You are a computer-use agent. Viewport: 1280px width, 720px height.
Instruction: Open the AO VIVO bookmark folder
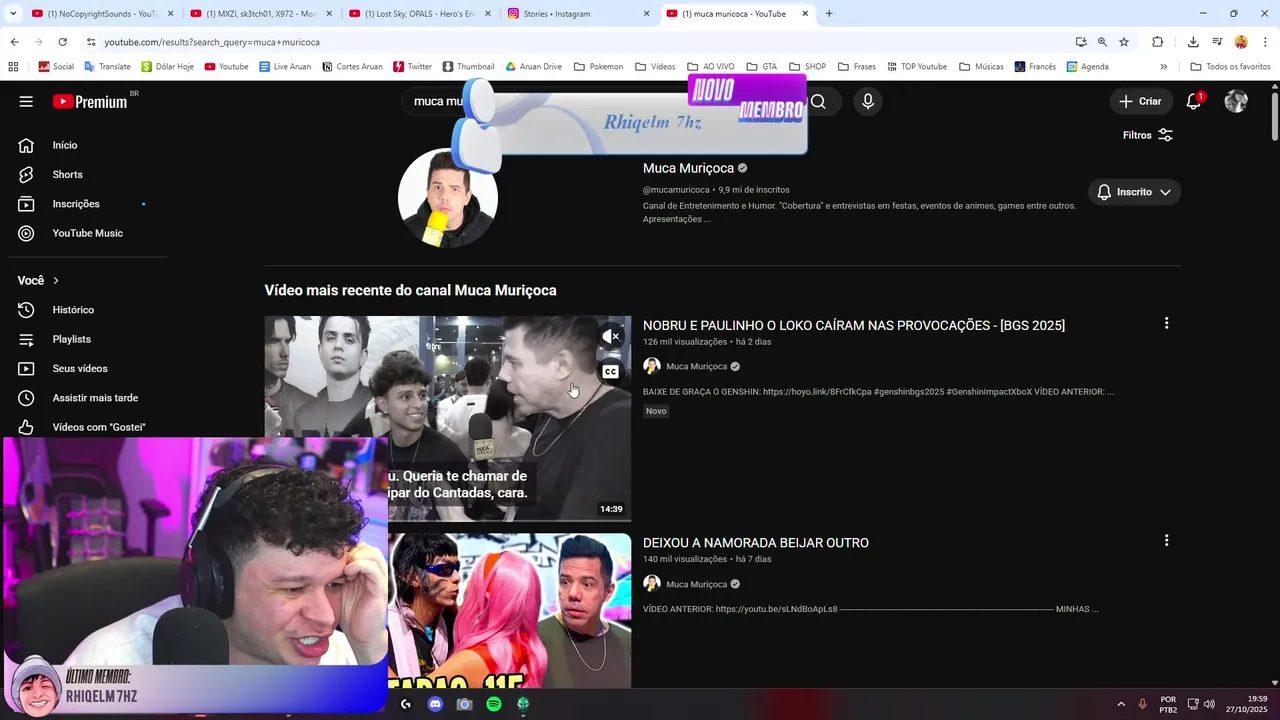point(710,67)
